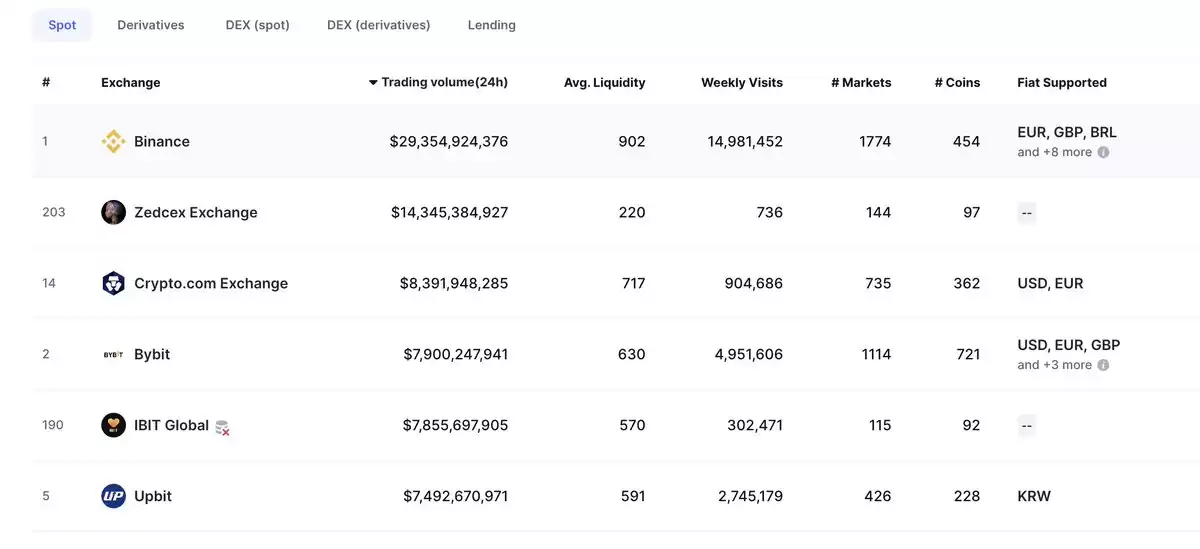This screenshot has width=1200, height=549.
Task: Click Binance liquidity value 902
Action: pos(632,141)
